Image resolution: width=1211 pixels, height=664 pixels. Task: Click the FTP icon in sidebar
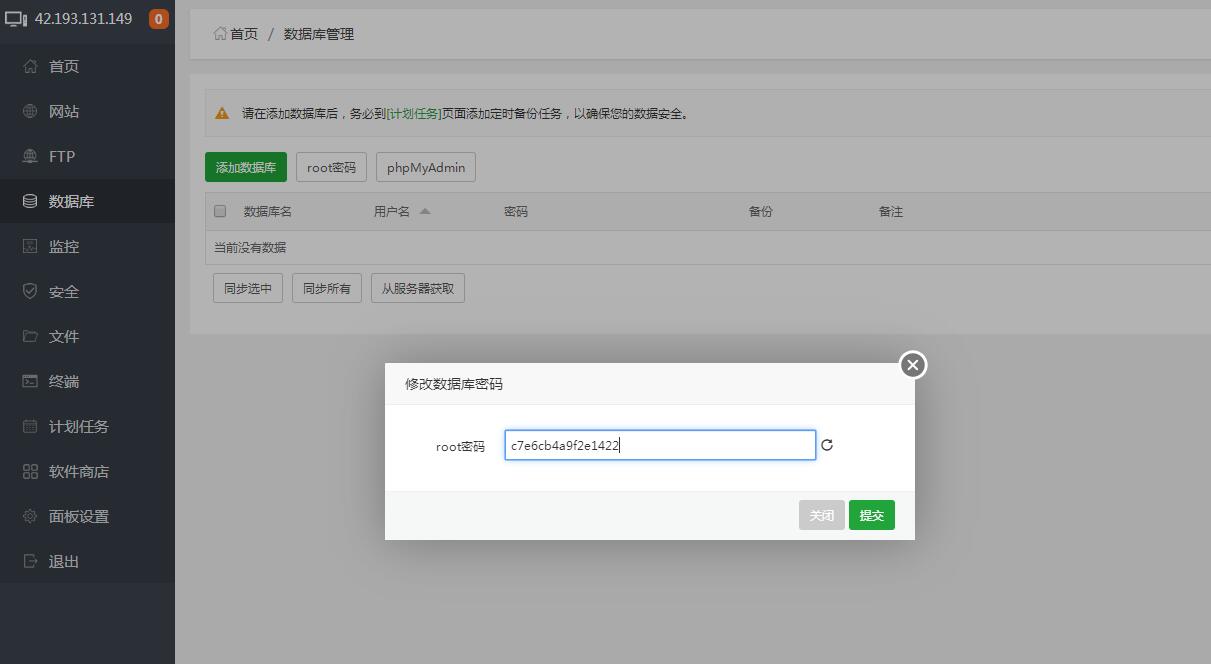(31, 156)
